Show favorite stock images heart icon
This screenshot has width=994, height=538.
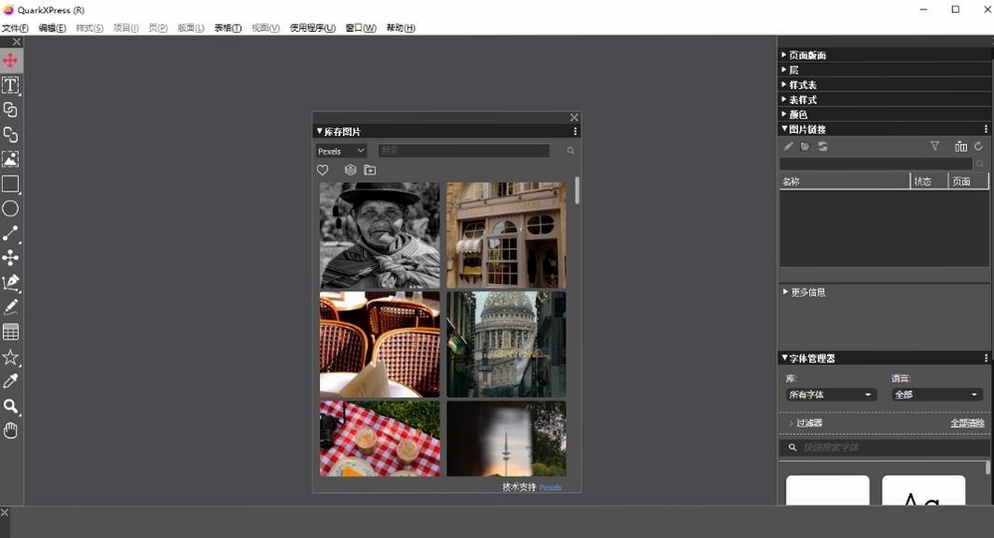click(x=323, y=170)
